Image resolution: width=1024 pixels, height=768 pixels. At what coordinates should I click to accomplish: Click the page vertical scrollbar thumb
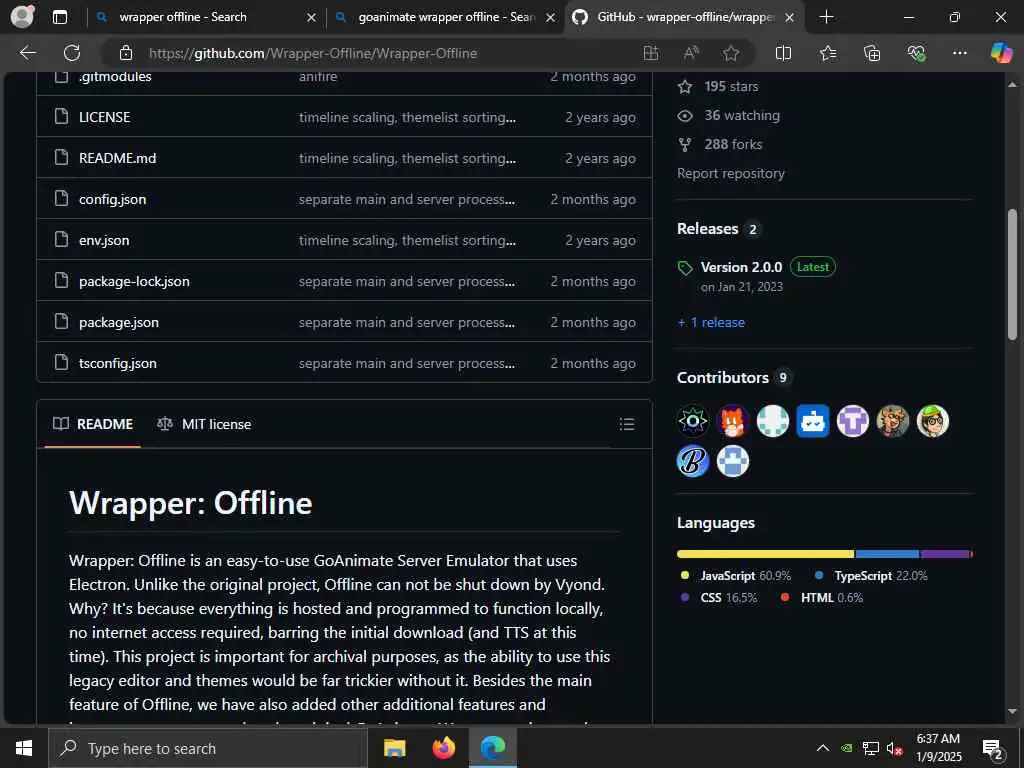coord(1012,274)
